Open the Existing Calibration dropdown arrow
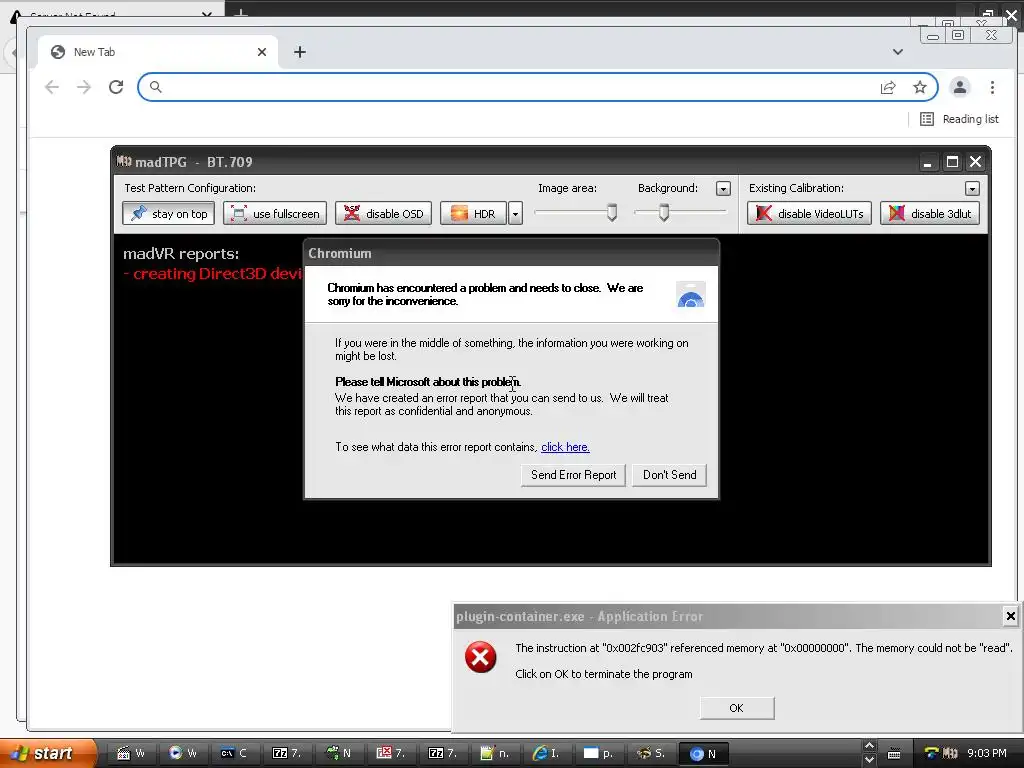The width and height of the screenshot is (1024, 768). 972,189
